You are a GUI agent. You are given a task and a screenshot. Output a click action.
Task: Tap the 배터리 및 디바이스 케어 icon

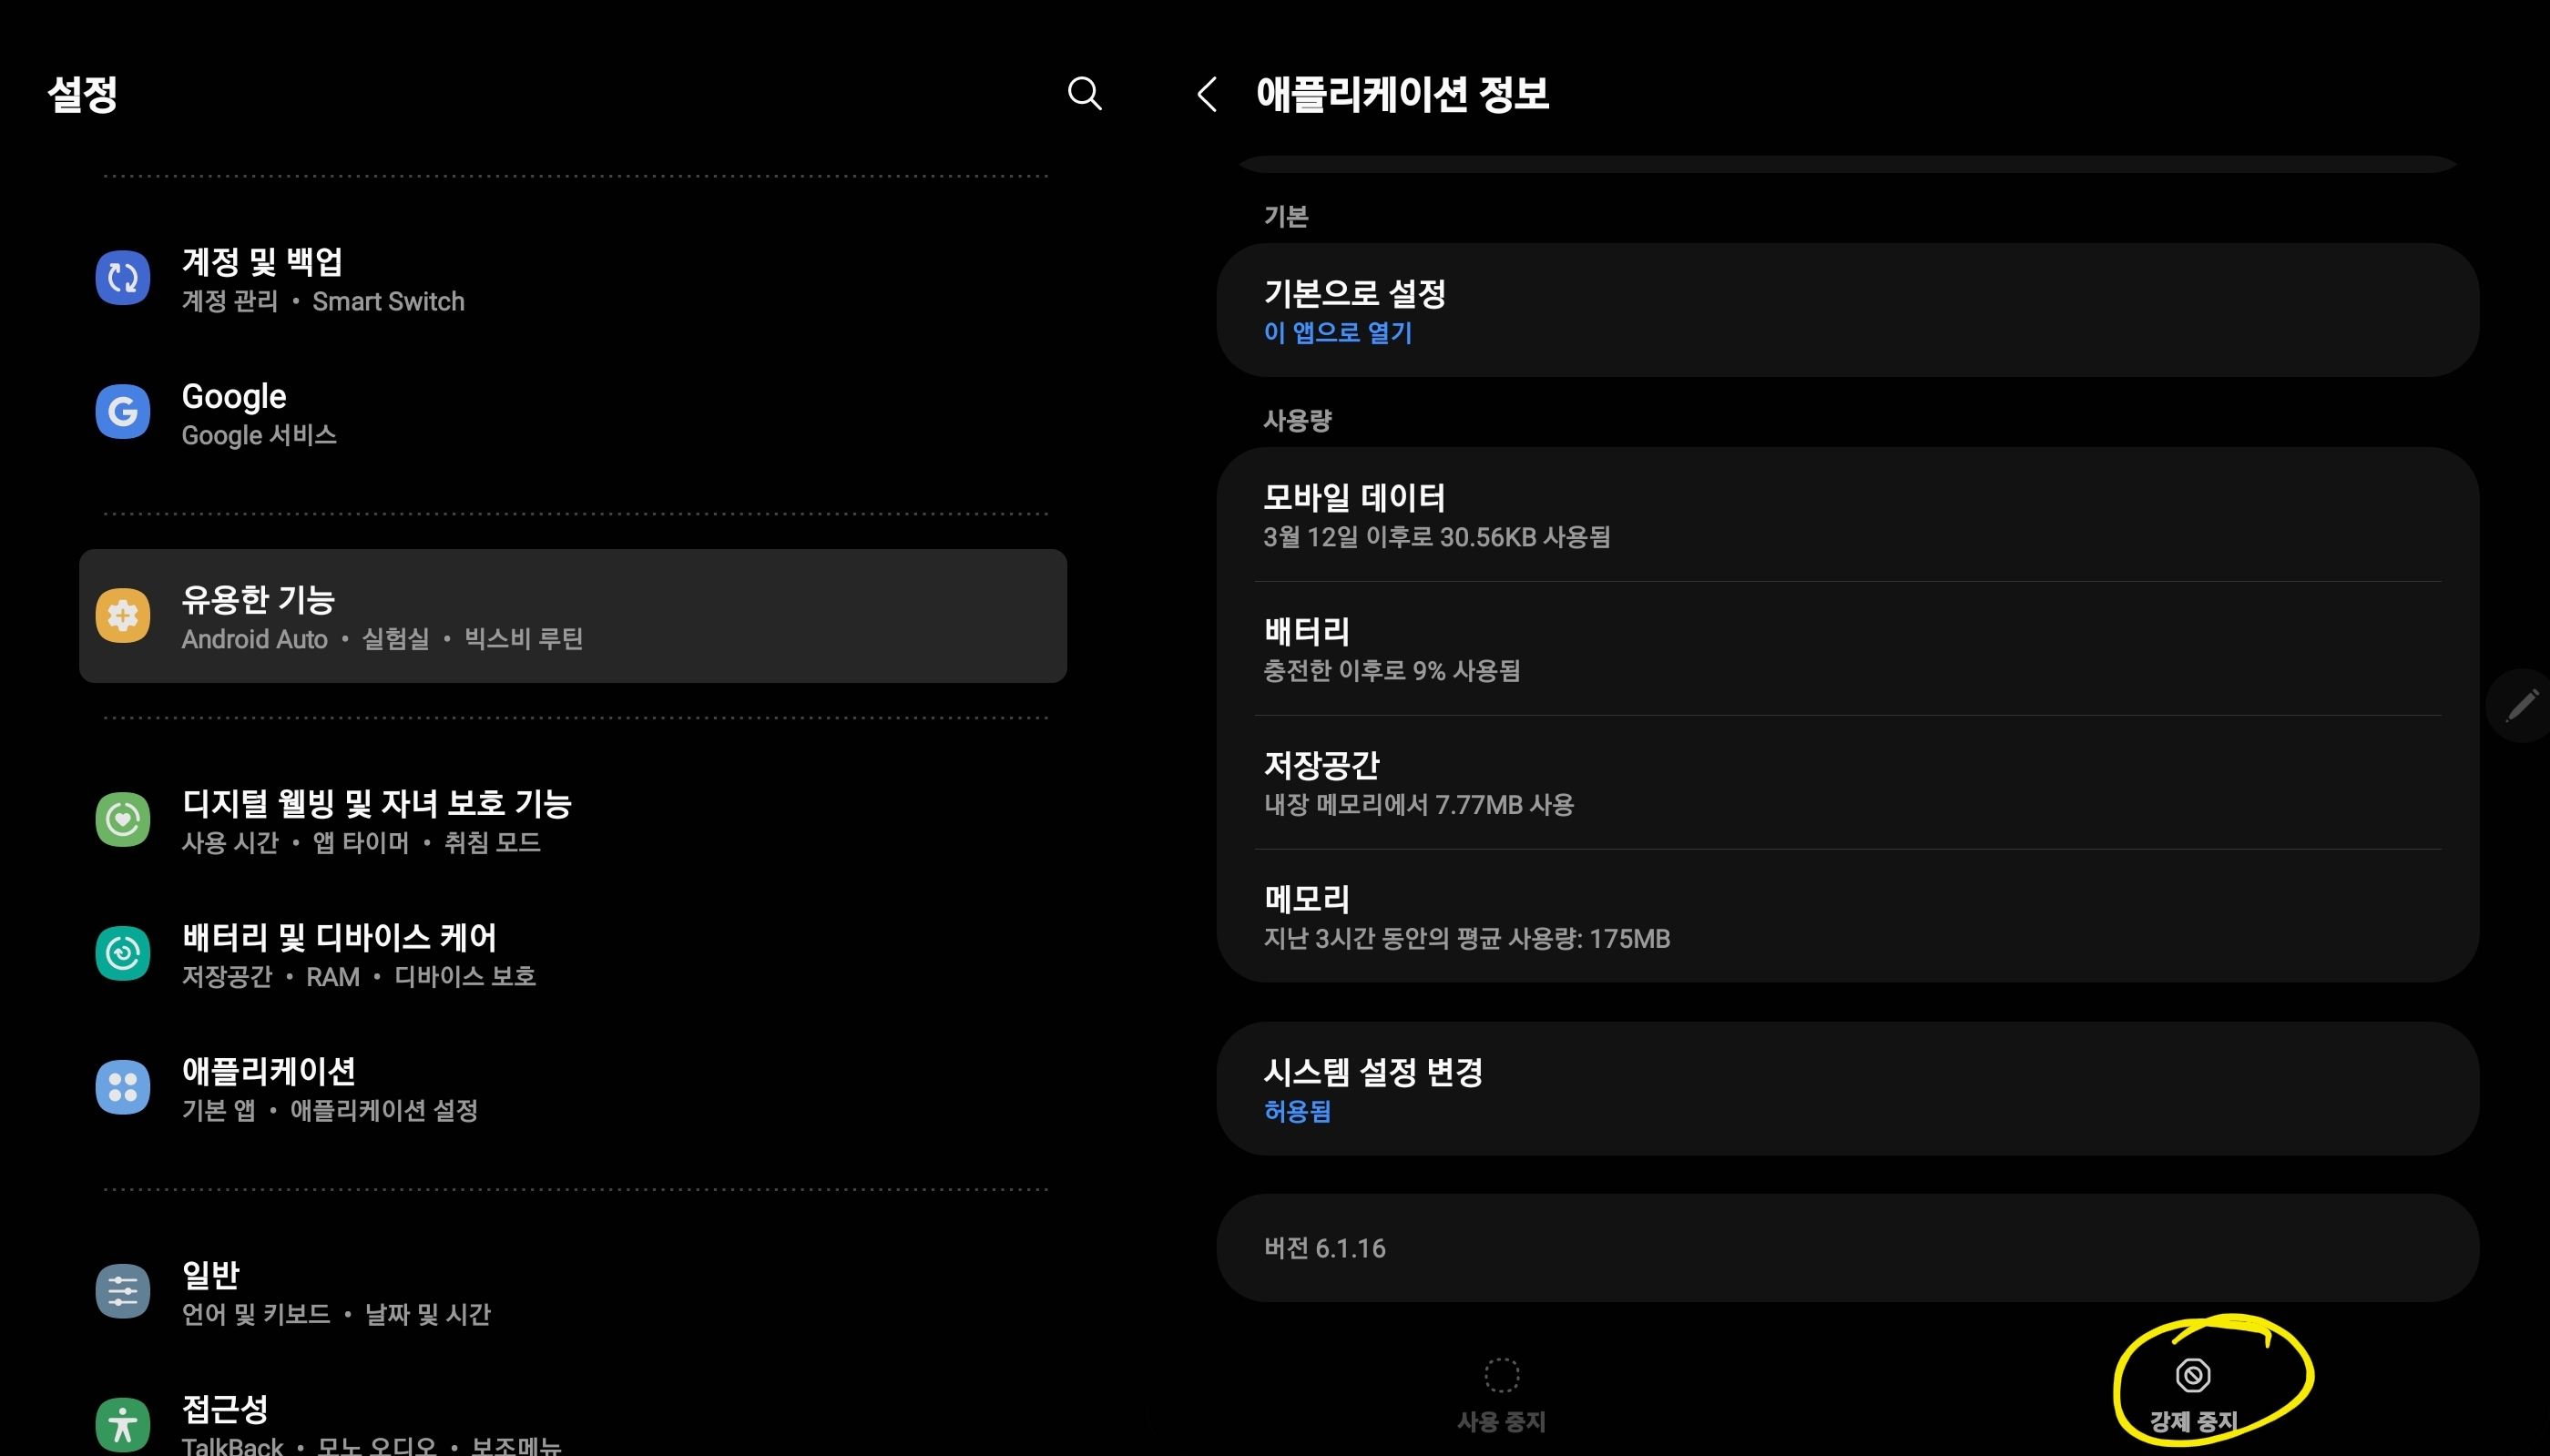(122, 952)
